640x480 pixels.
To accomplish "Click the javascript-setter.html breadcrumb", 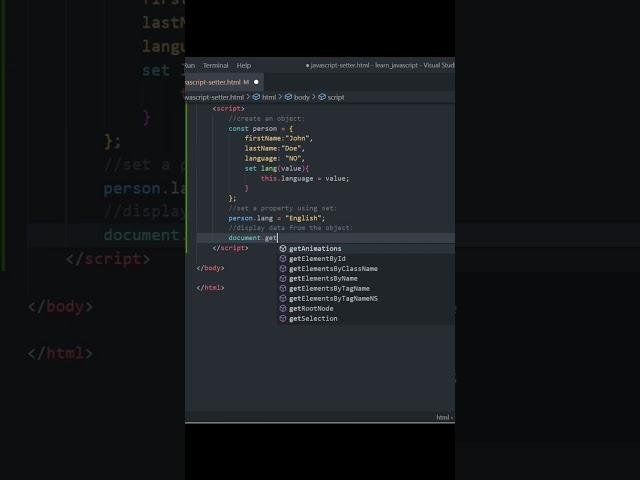I will tap(214, 97).
